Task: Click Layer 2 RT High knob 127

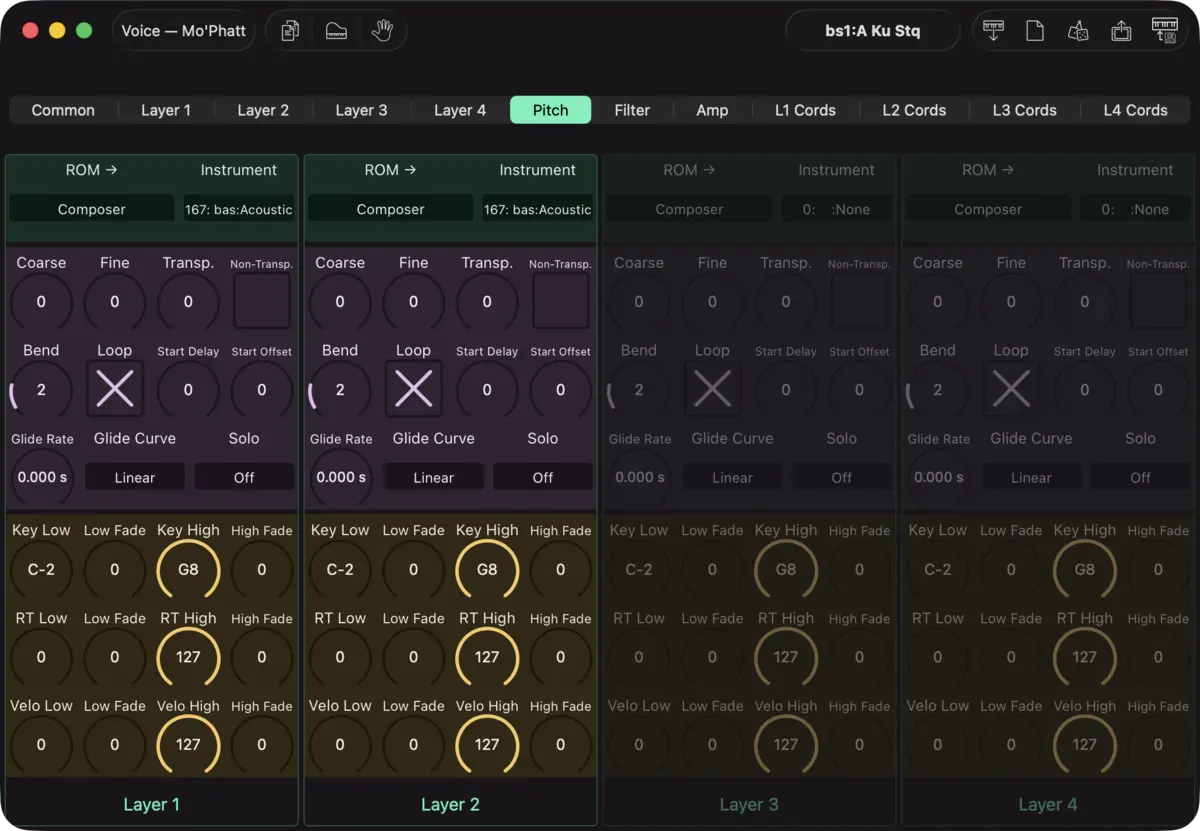Action: pyautogui.click(x=487, y=657)
